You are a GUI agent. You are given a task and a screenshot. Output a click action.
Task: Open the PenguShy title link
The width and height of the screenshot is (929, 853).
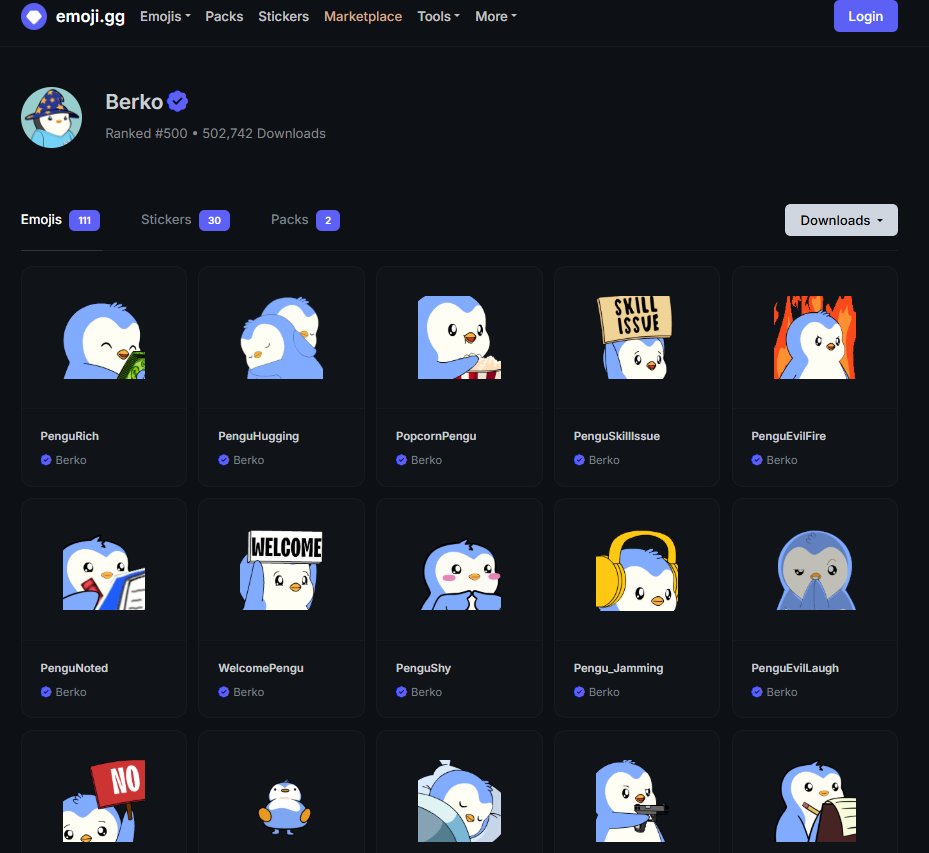(423, 668)
